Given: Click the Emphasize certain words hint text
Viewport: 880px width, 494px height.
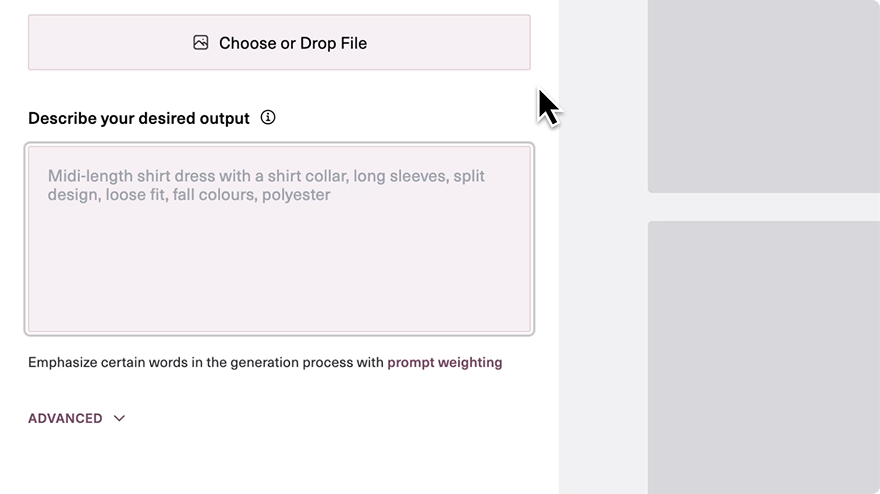Looking at the screenshot, I should point(206,362).
